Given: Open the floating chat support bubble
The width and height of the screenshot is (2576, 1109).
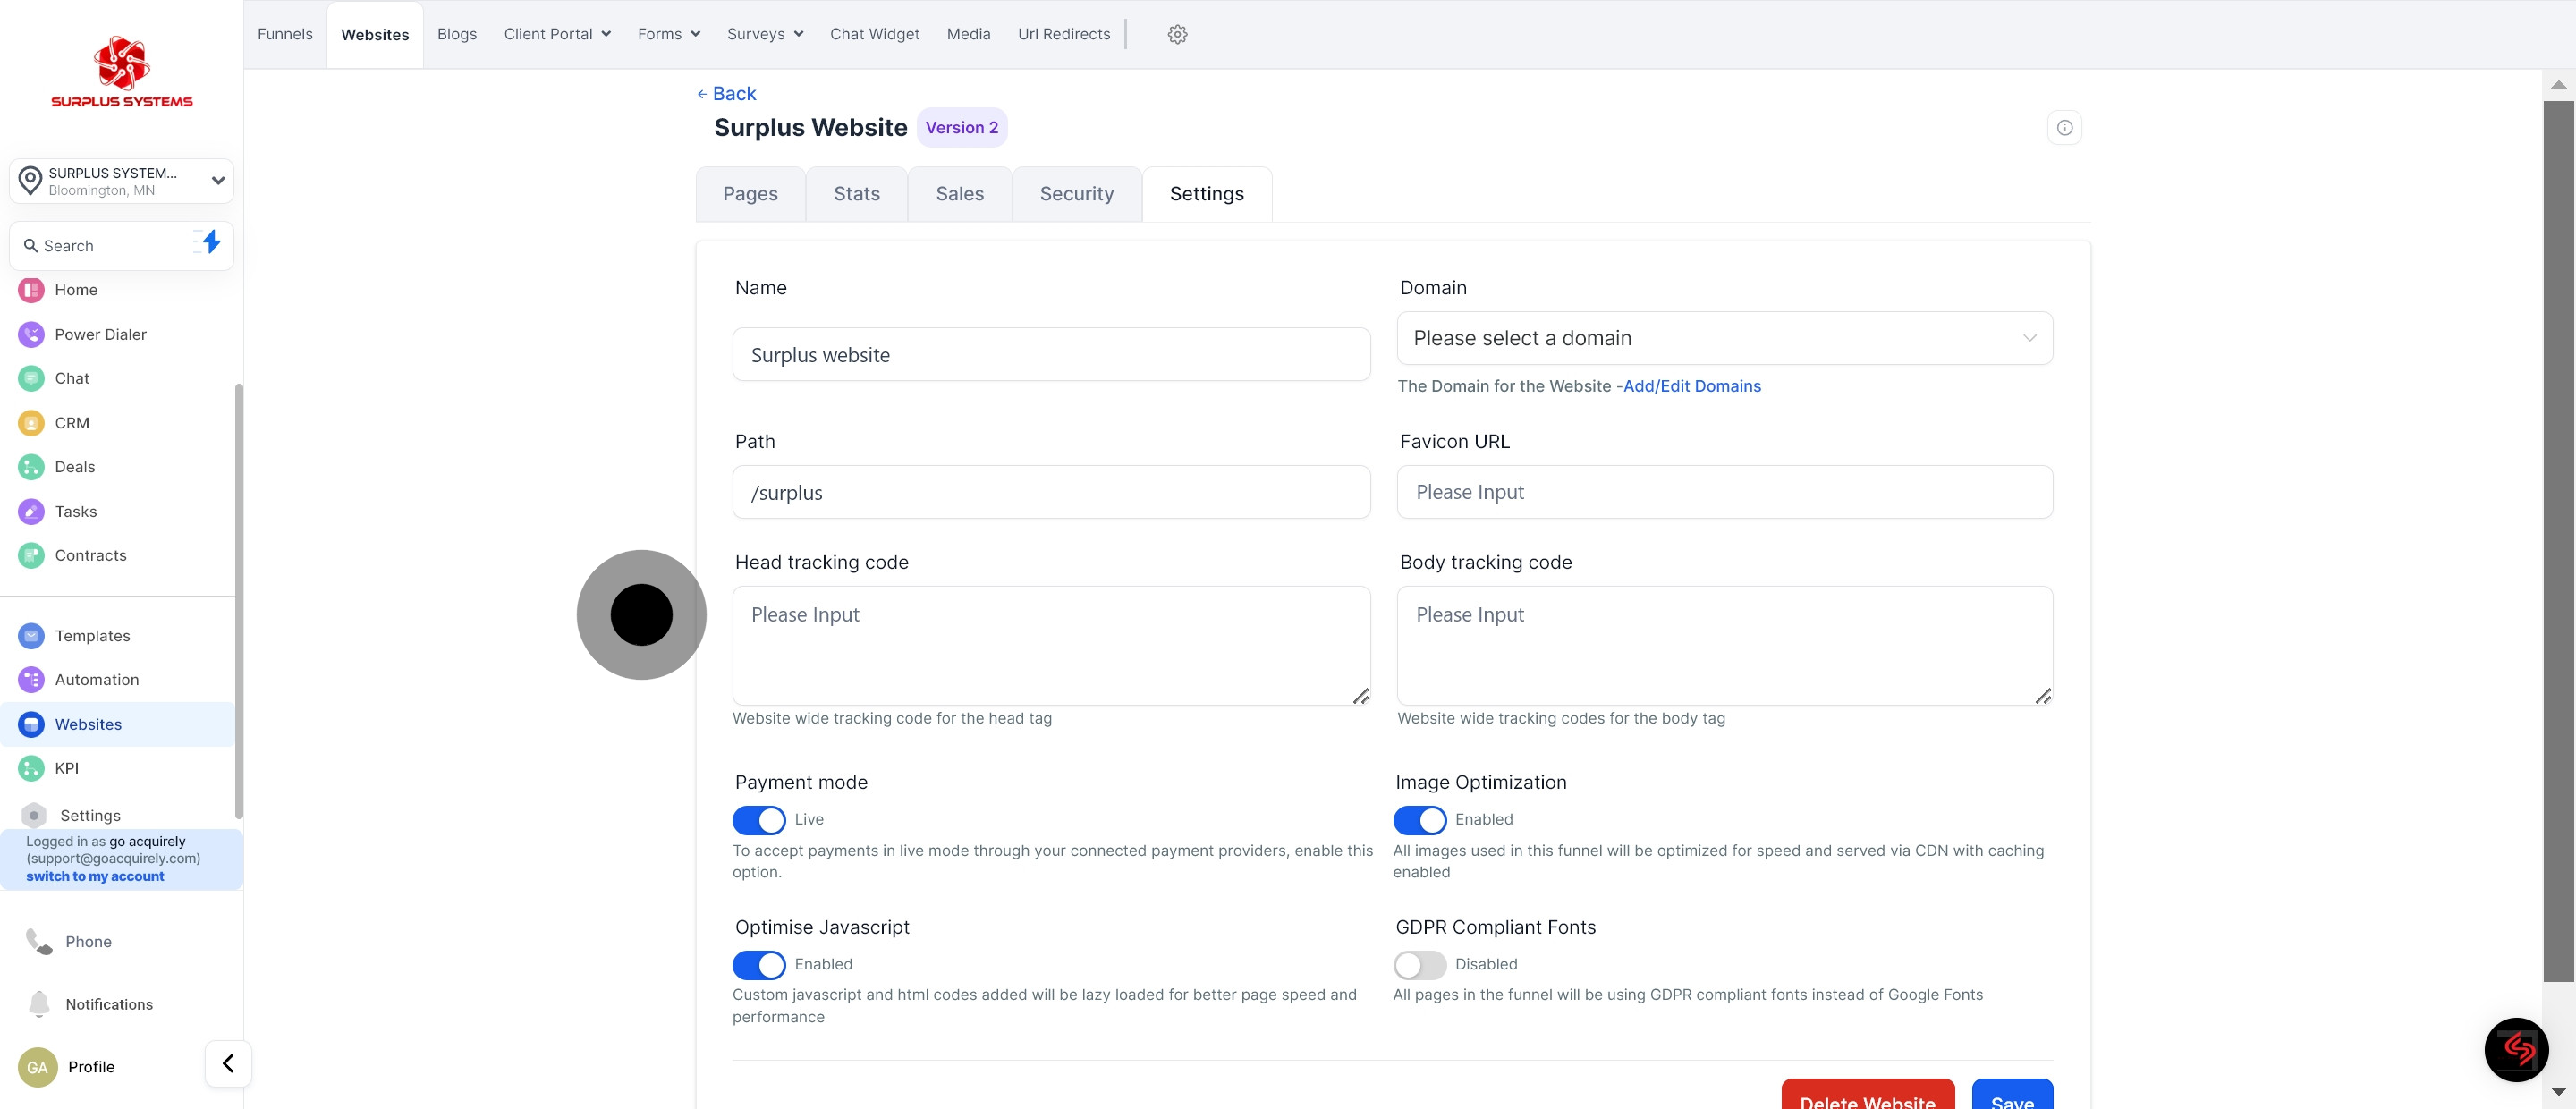Looking at the screenshot, I should click(x=2516, y=1049).
